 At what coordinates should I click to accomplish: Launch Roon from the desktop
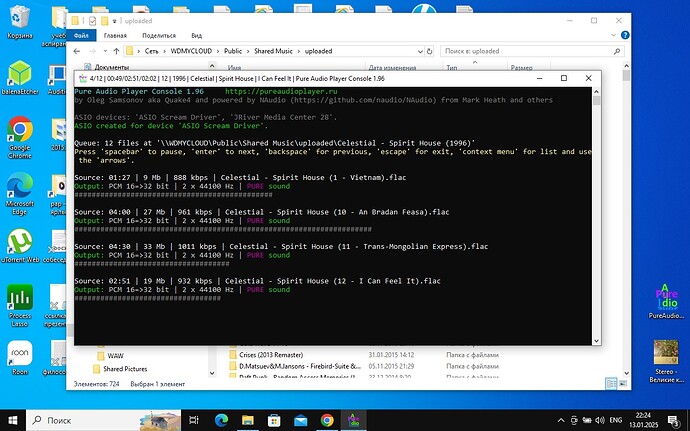point(20,357)
